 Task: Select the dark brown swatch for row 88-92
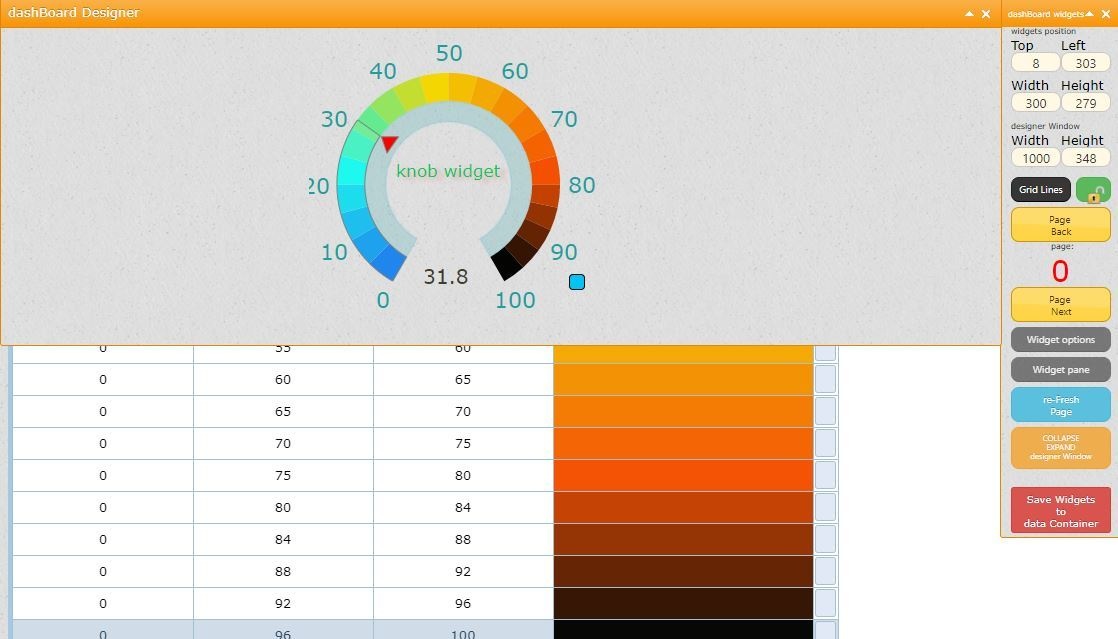click(683, 571)
